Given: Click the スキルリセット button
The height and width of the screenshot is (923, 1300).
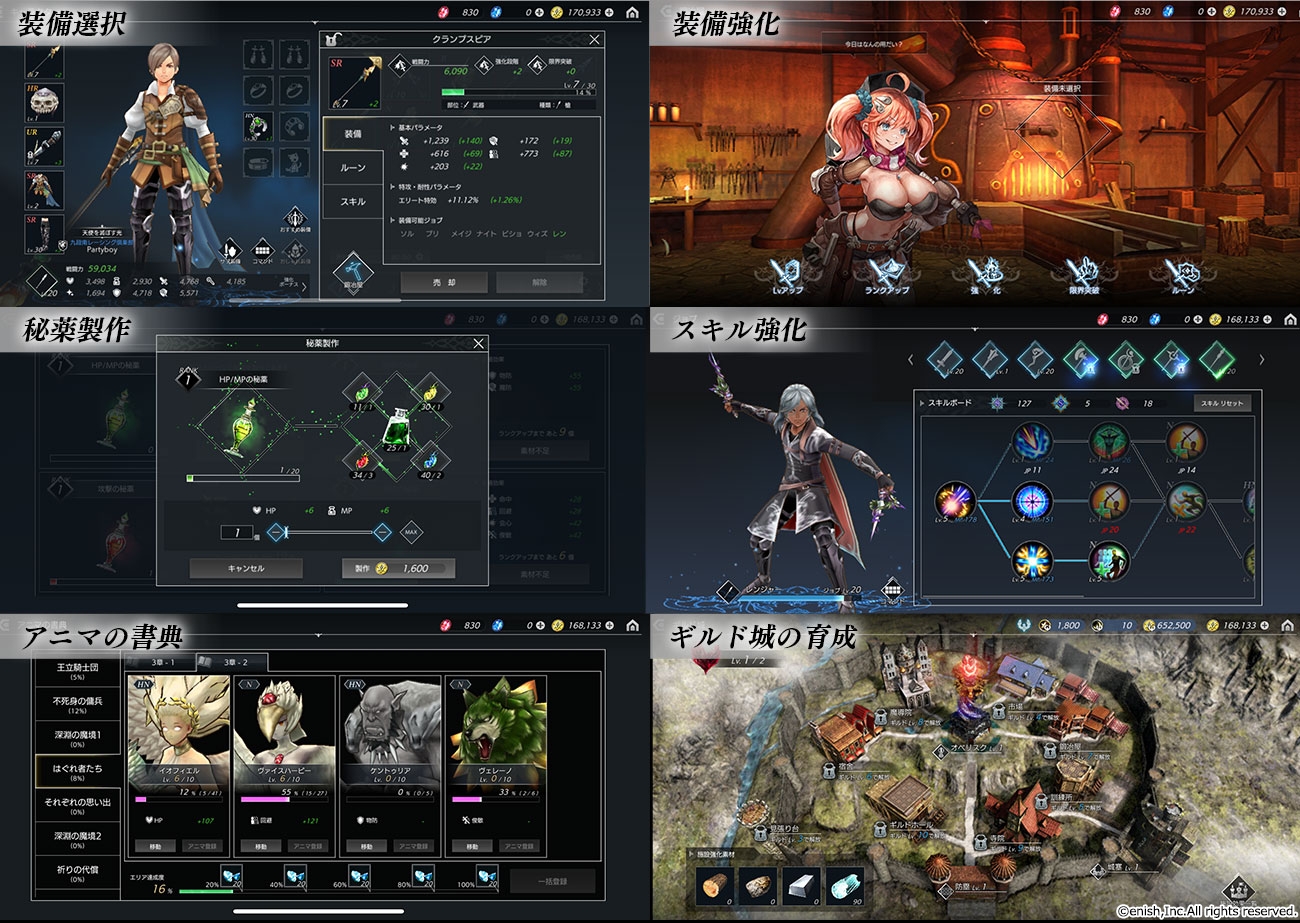Looking at the screenshot, I should [1222, 403].
